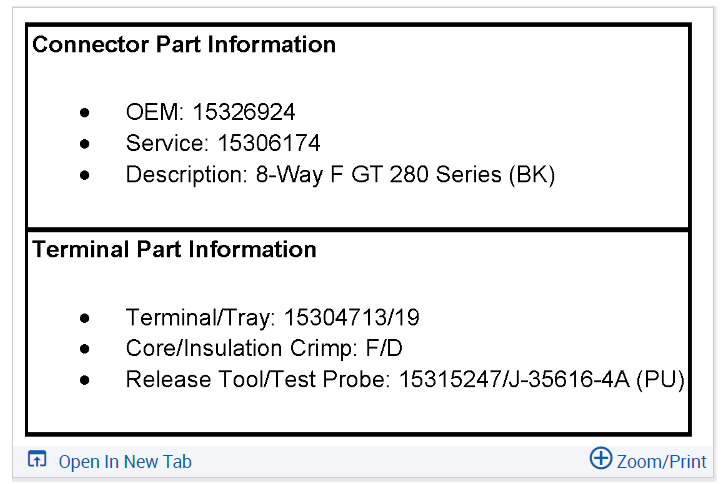
Task: Click the Open In New Tab icon
Action: (x=37, y=461)
